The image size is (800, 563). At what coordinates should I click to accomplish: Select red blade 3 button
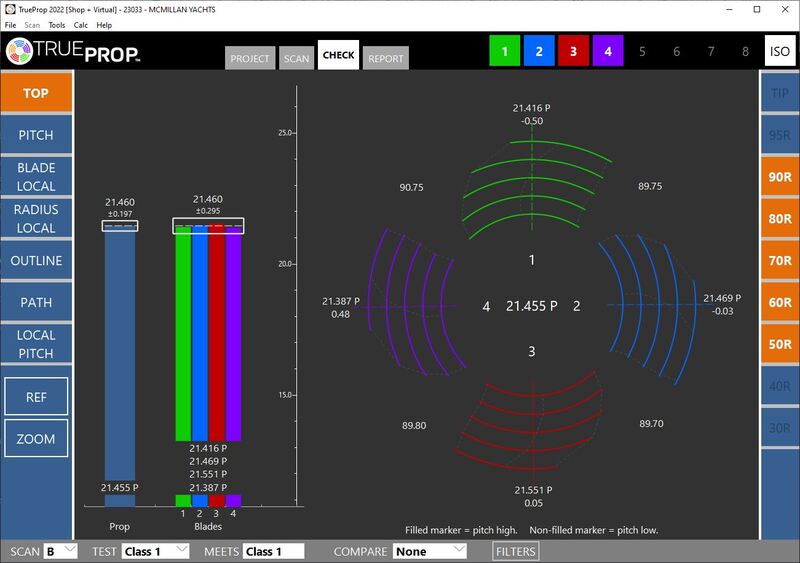573,51
